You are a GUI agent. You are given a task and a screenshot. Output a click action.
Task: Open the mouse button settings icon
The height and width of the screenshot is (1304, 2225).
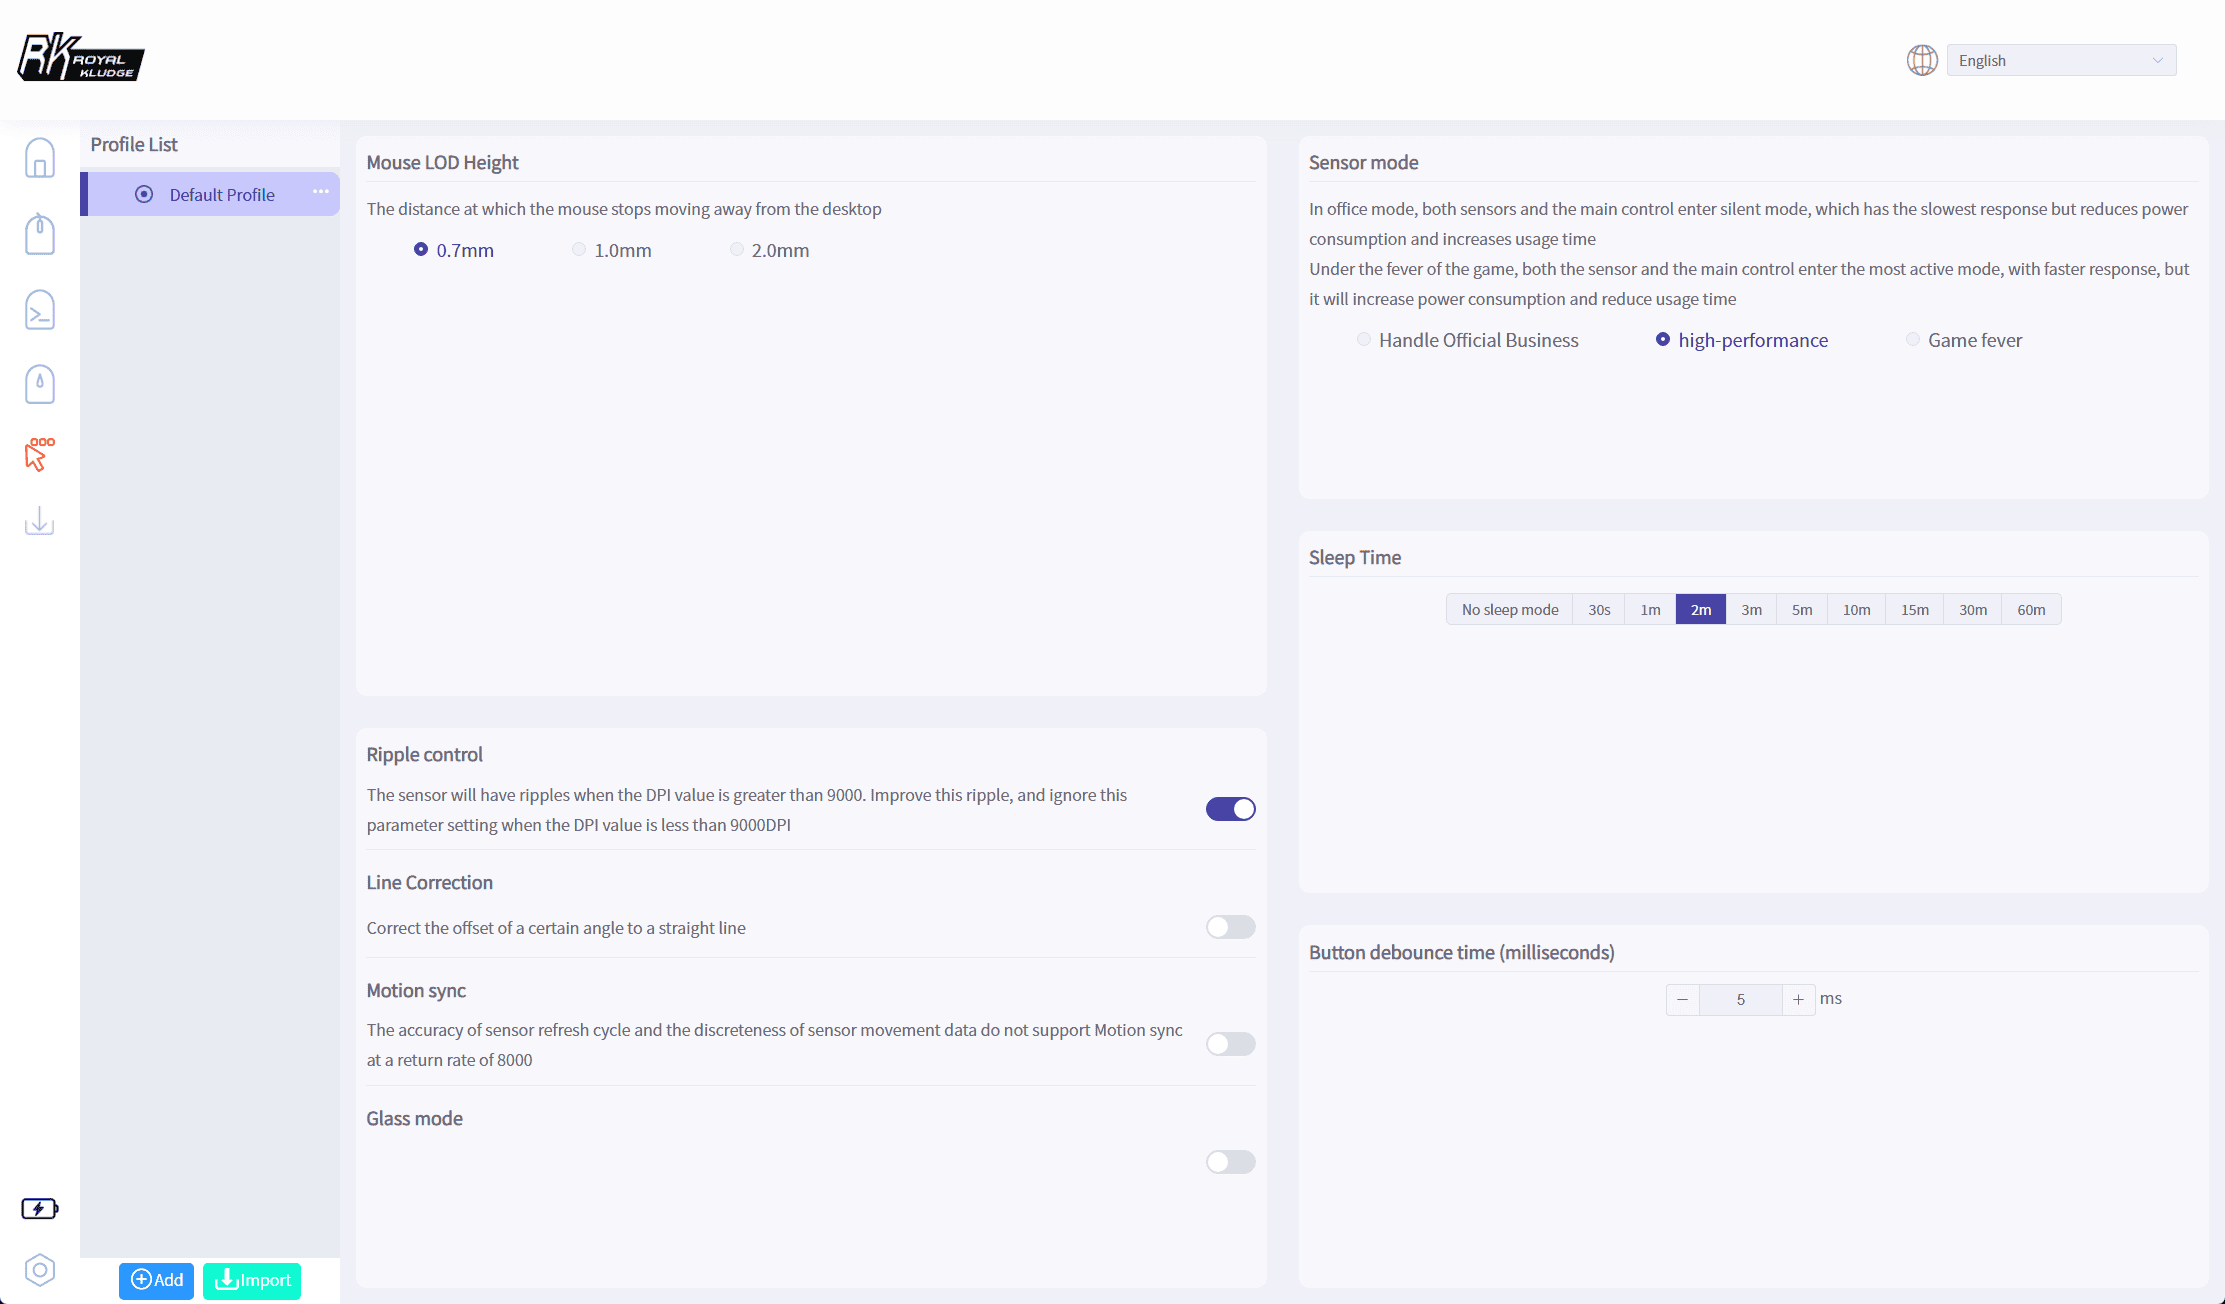(40, 234)
